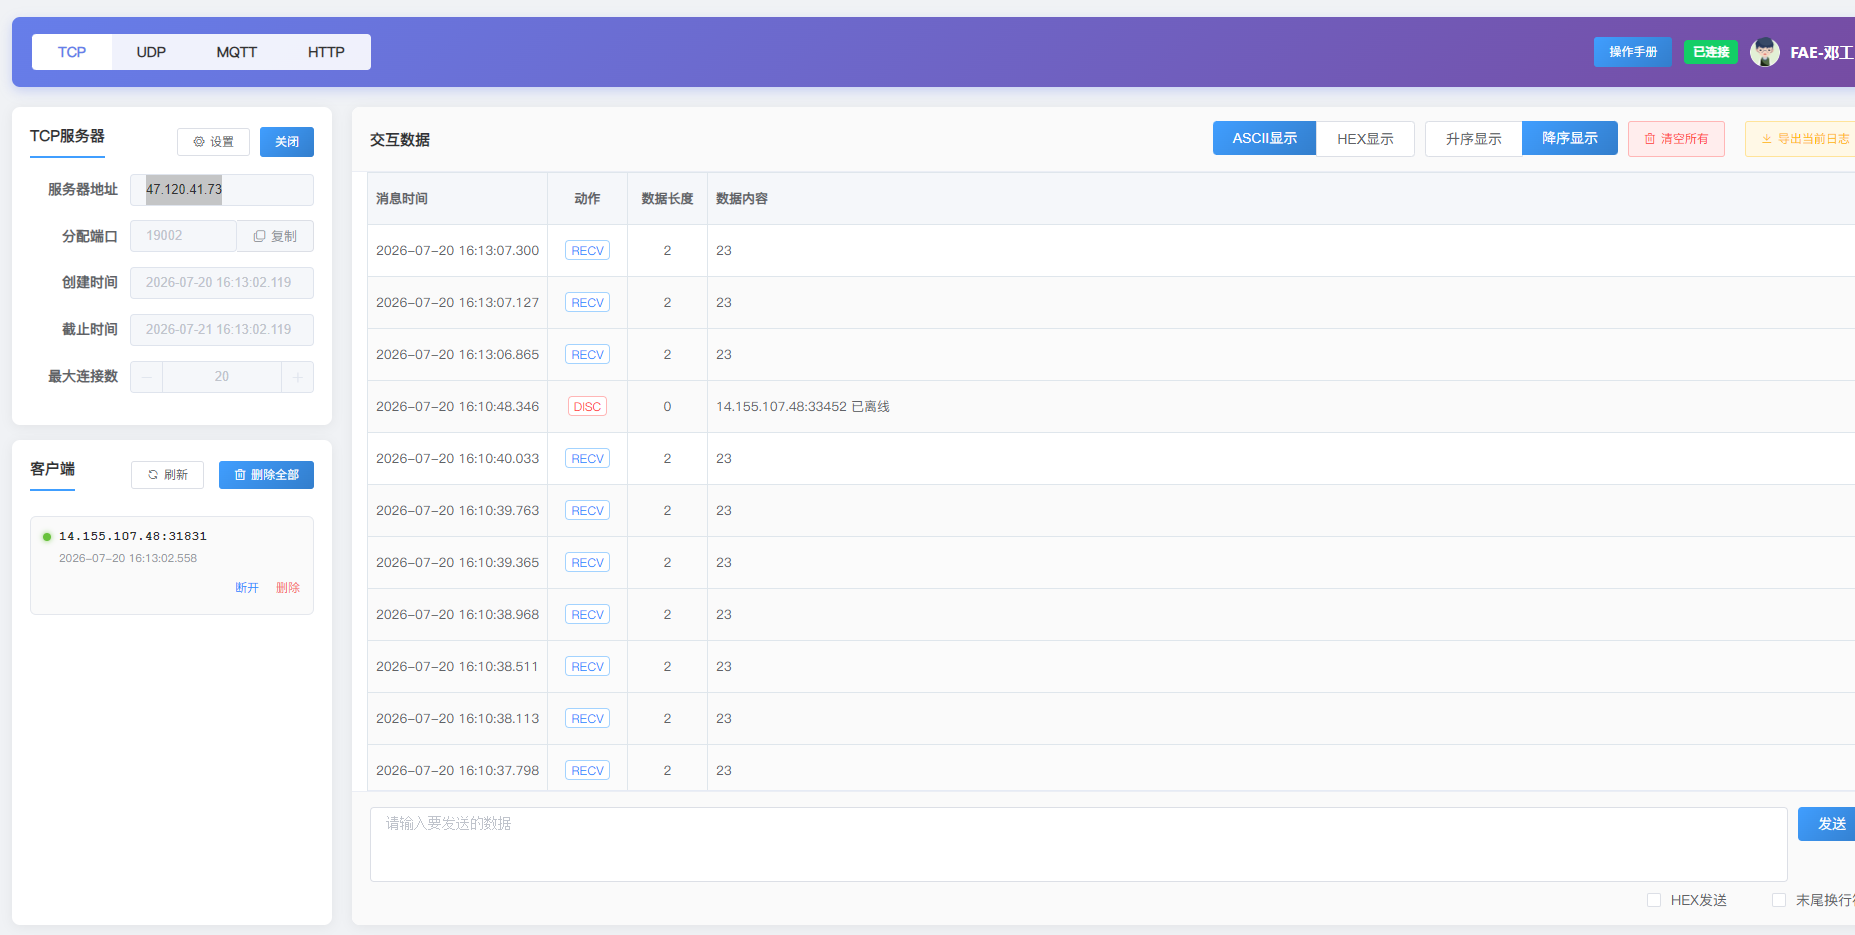
Task: Switch to the TCP protocol tab
Action: click(72, 52)
